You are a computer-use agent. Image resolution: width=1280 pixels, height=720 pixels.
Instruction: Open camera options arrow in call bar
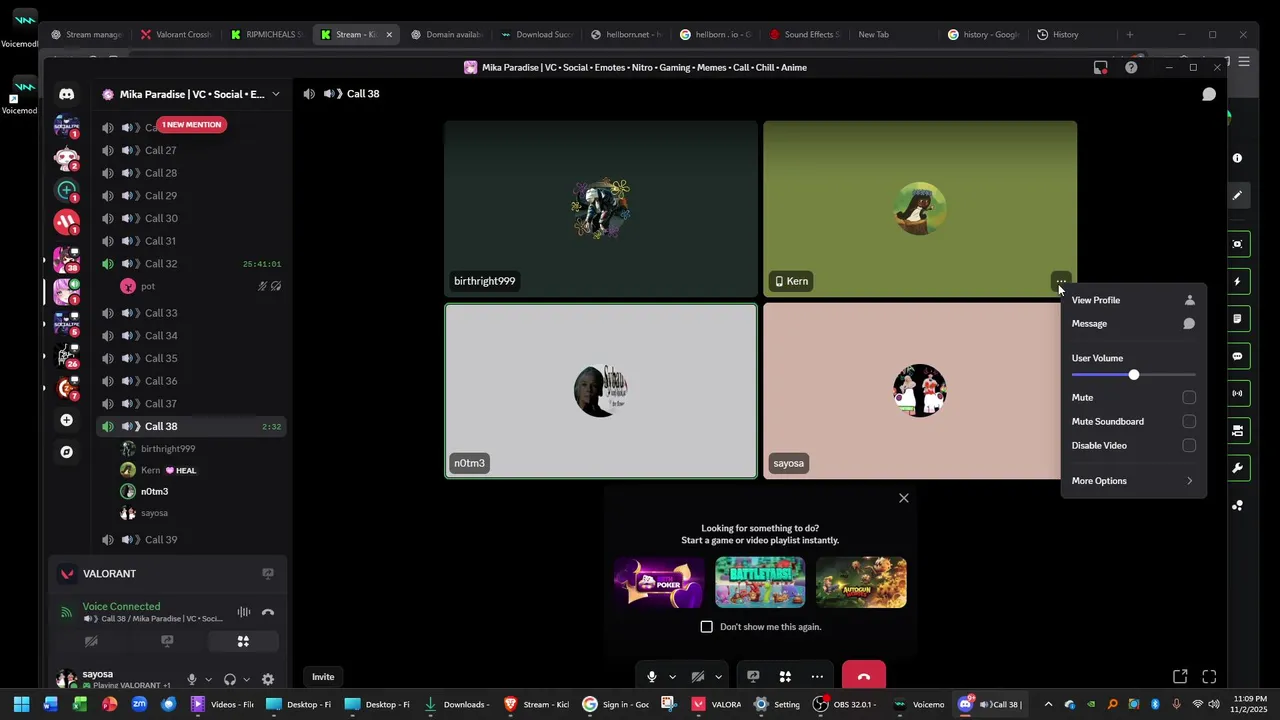point(718,677)
